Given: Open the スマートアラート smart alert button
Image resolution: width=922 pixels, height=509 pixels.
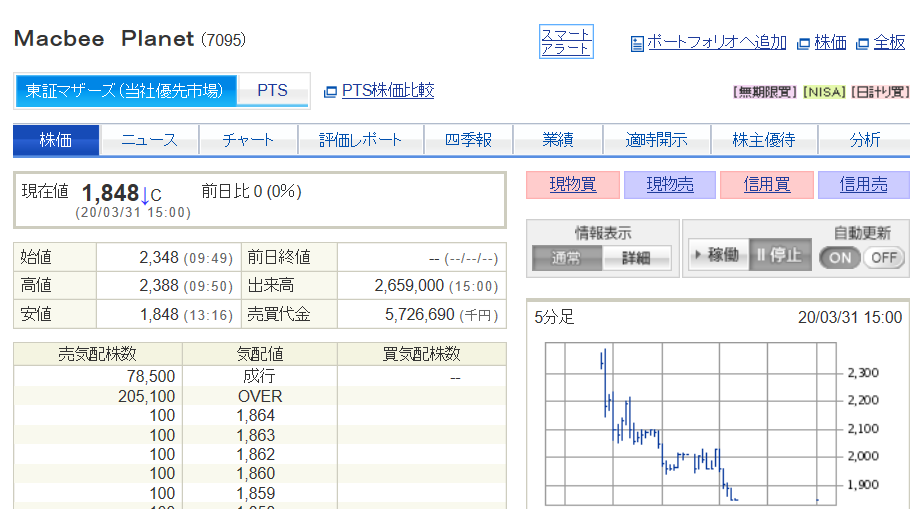Looking at the screenshot, I should [x=566, y=41].
